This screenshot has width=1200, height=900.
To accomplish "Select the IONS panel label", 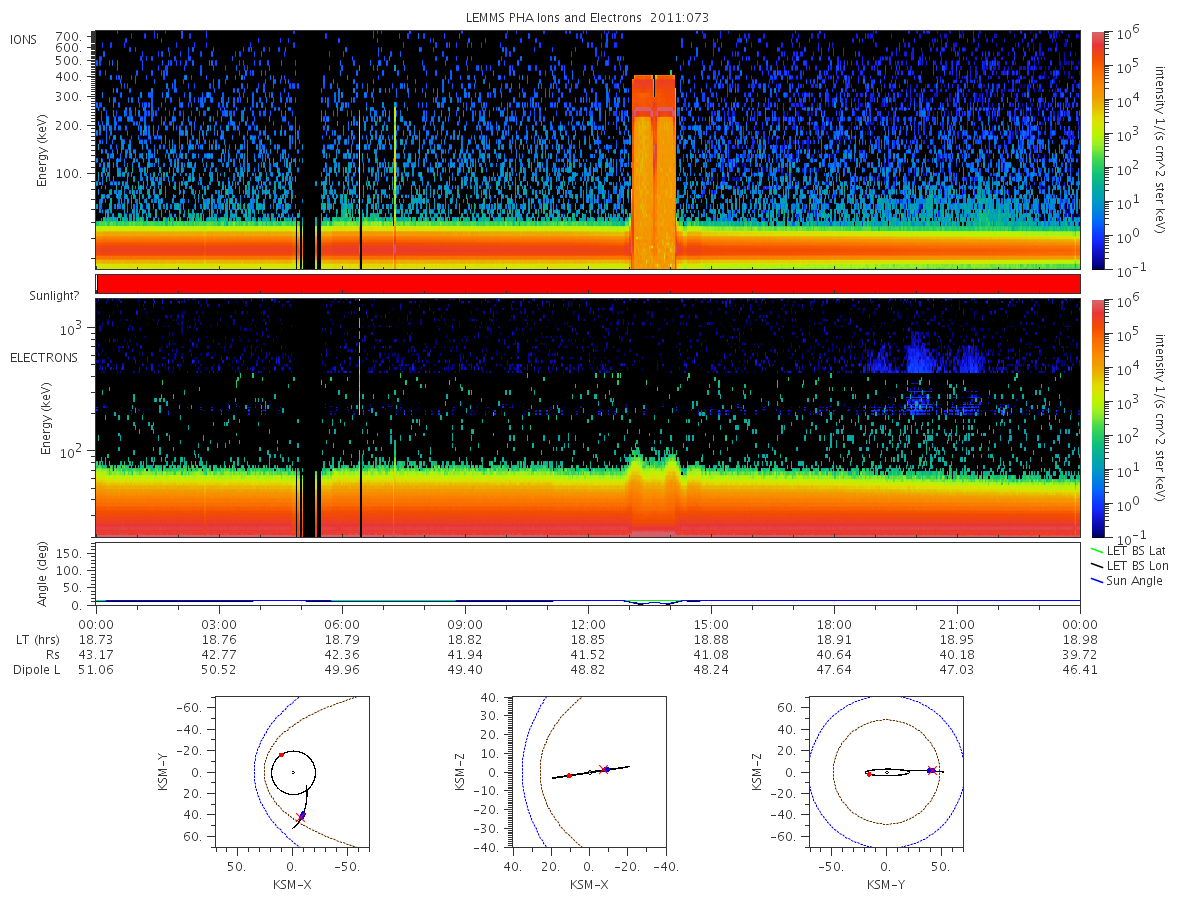I will 24,39.
